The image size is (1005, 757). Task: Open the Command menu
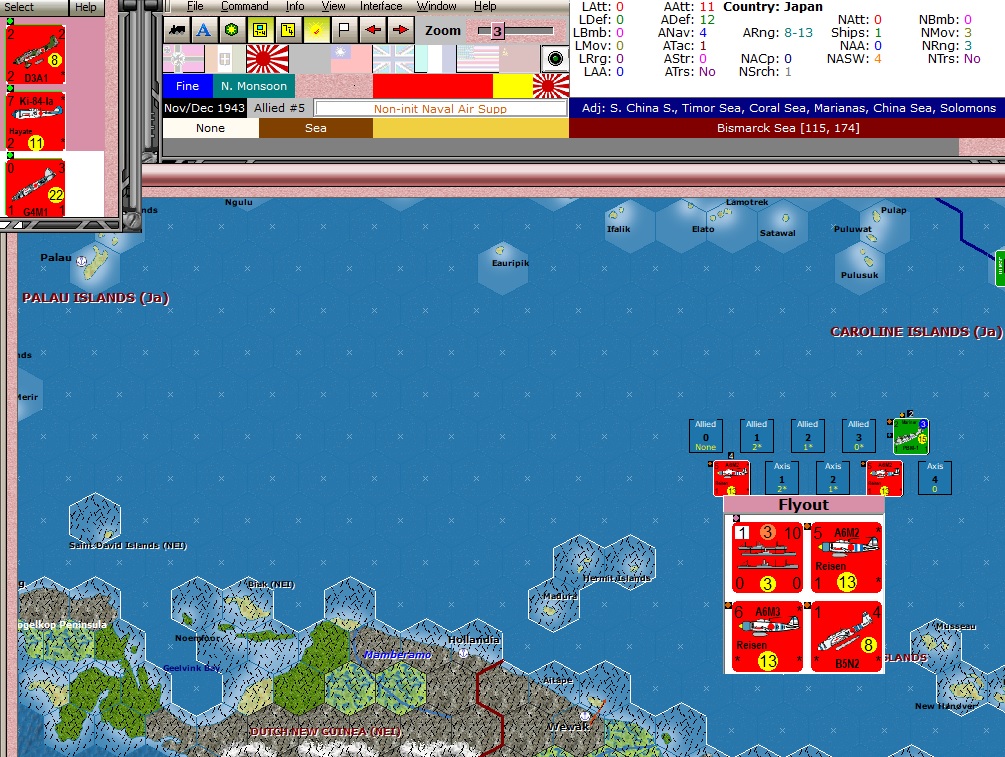click(244, 6)
